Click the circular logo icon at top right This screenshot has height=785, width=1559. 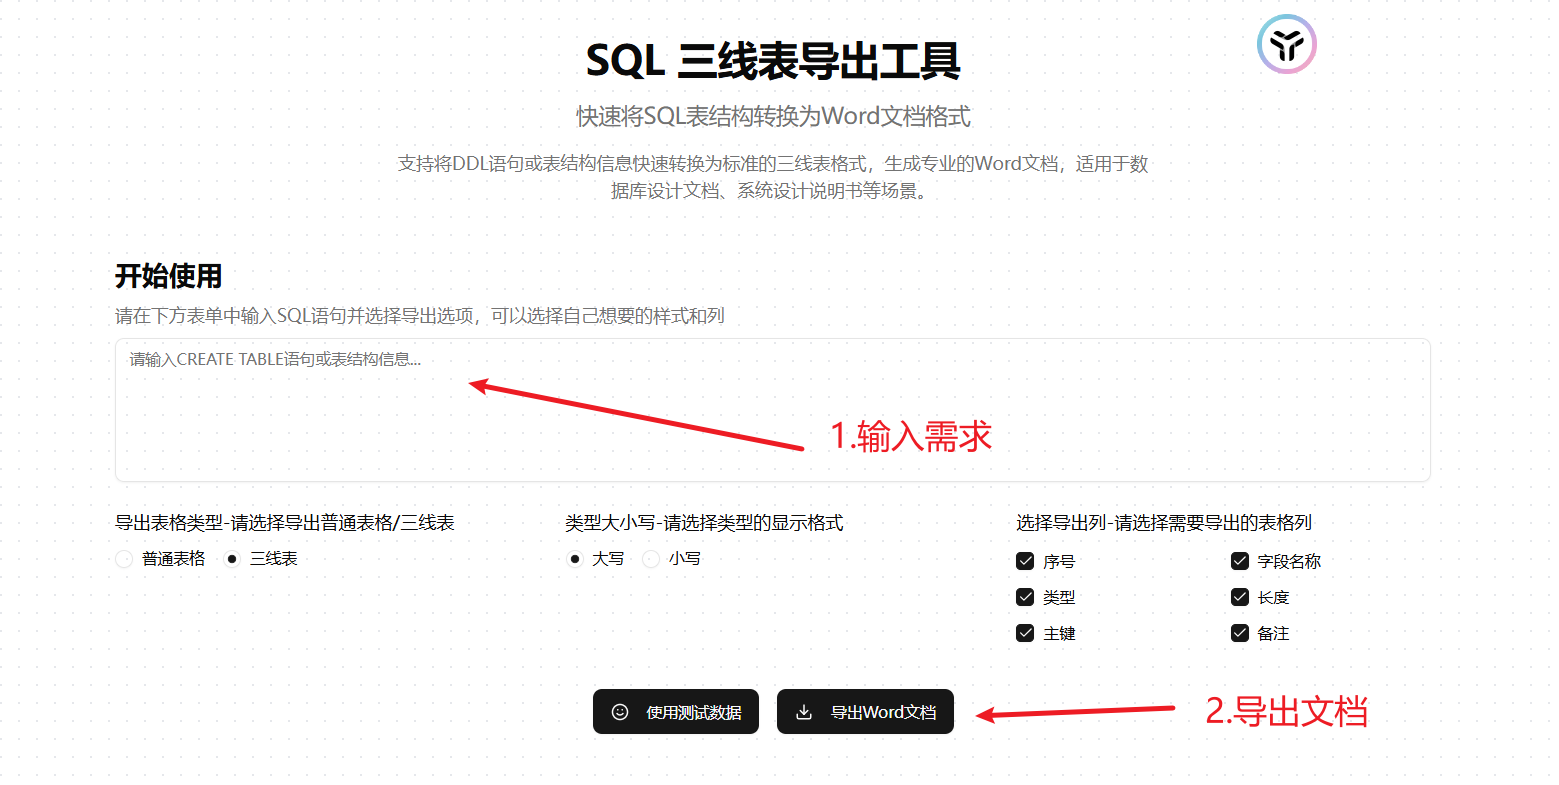pos(1286,44)
